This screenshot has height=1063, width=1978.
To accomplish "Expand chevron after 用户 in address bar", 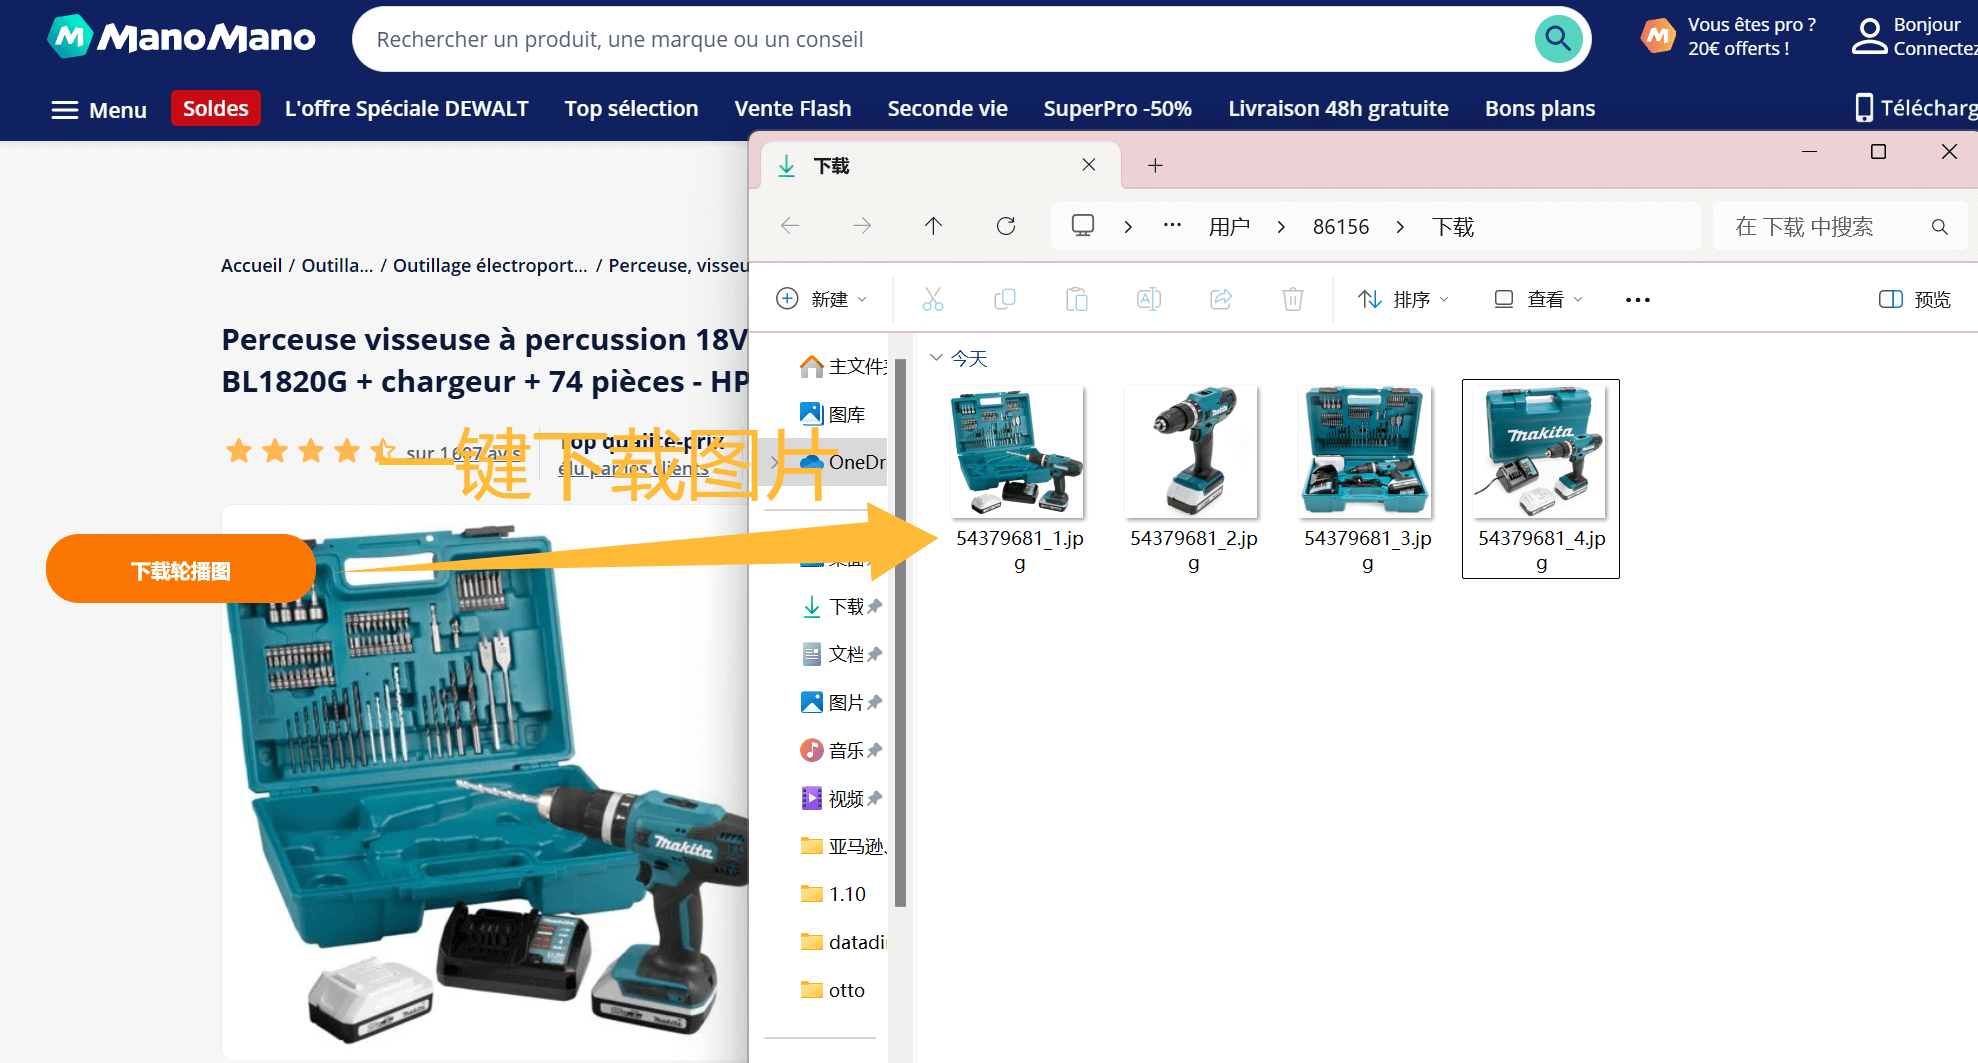I will pyautogui.click(x=1281, y=227).
